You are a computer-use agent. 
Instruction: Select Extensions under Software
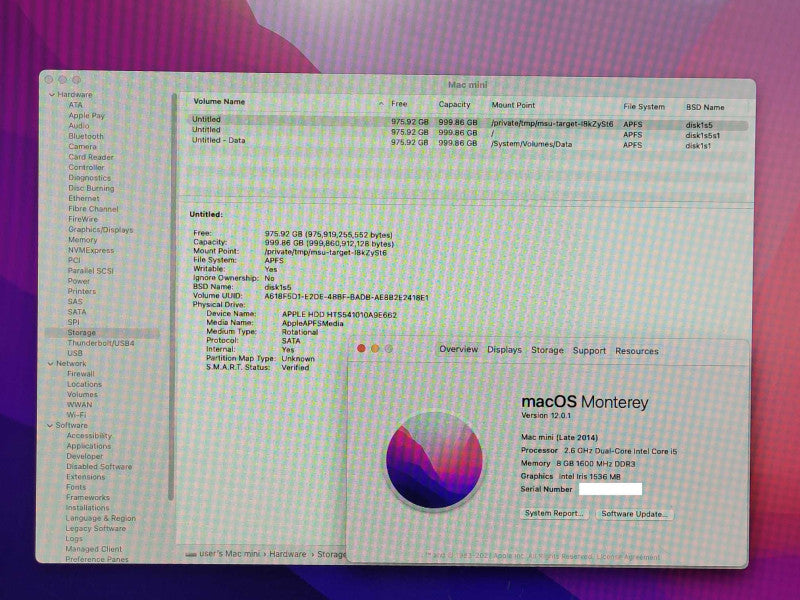click(85, 477)
